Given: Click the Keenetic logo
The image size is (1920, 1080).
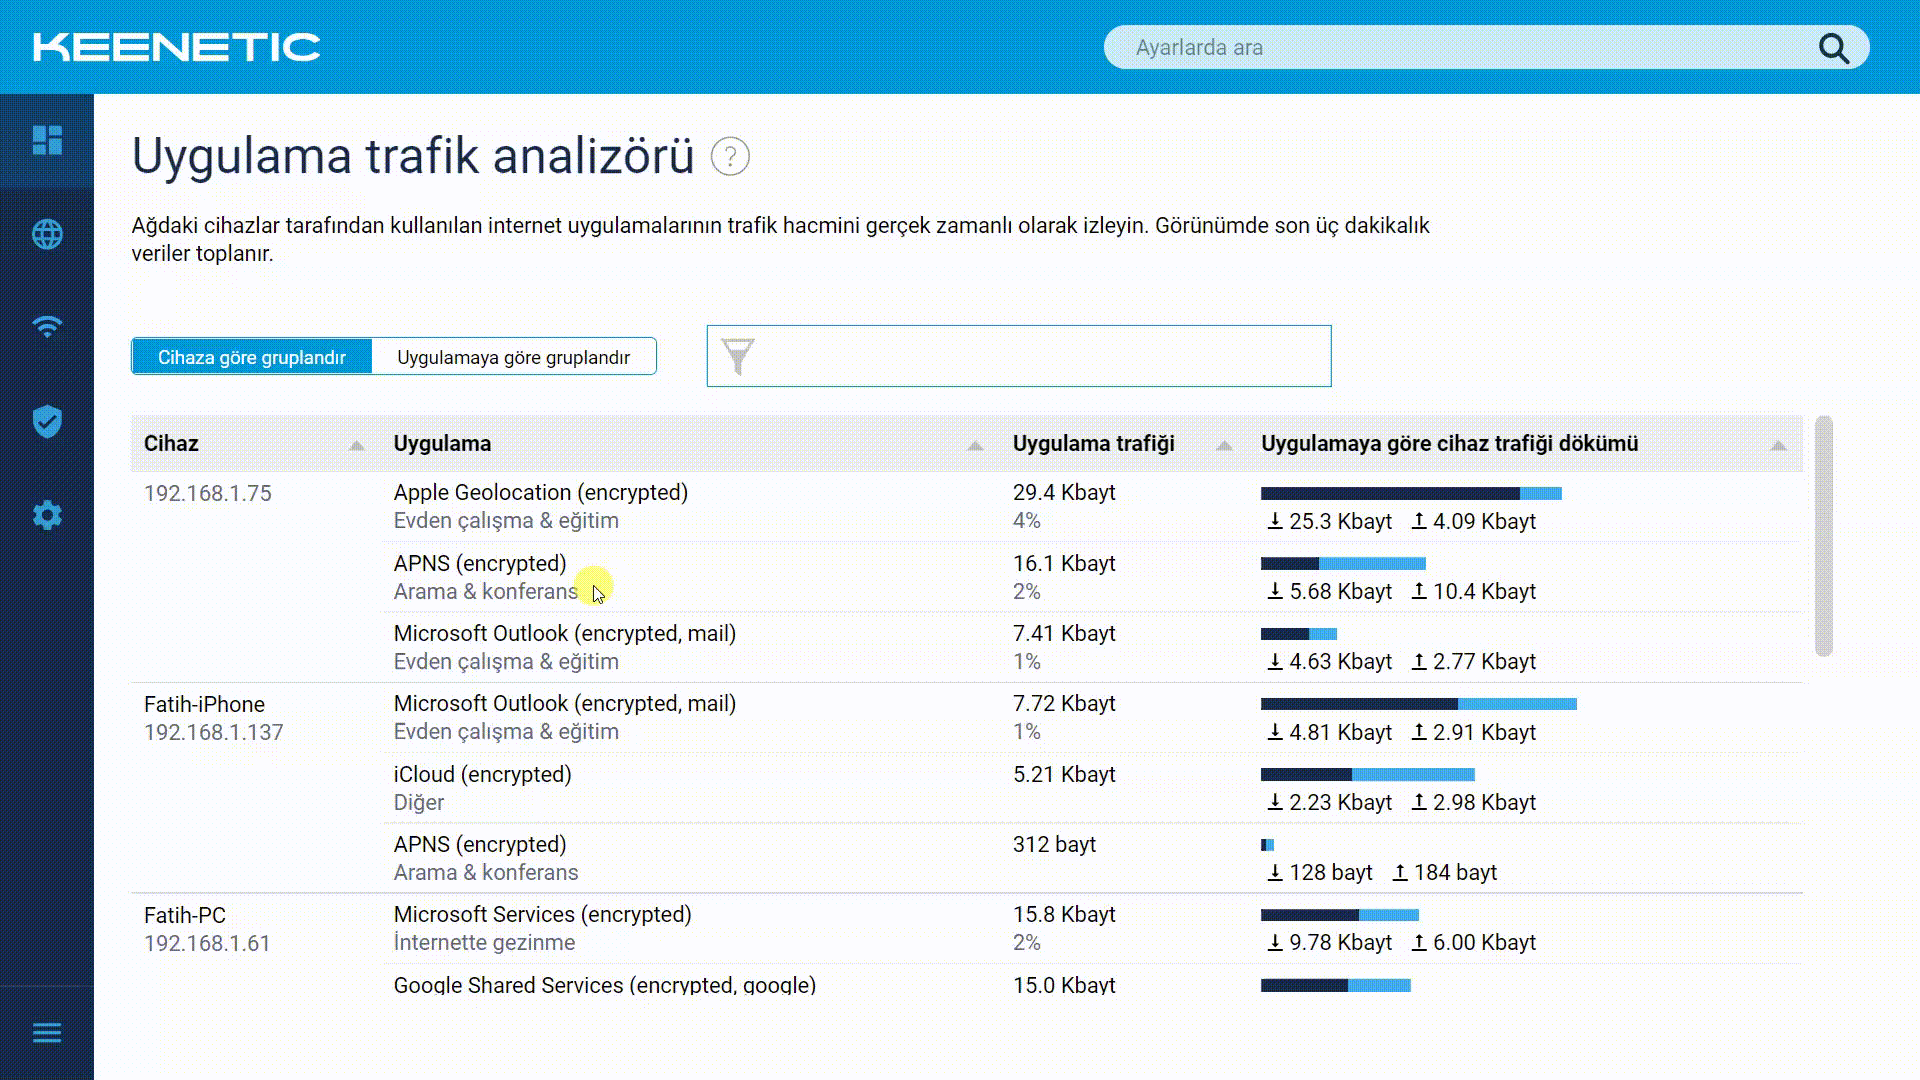Looking at the screenshot, I should (x=177, y=47).
